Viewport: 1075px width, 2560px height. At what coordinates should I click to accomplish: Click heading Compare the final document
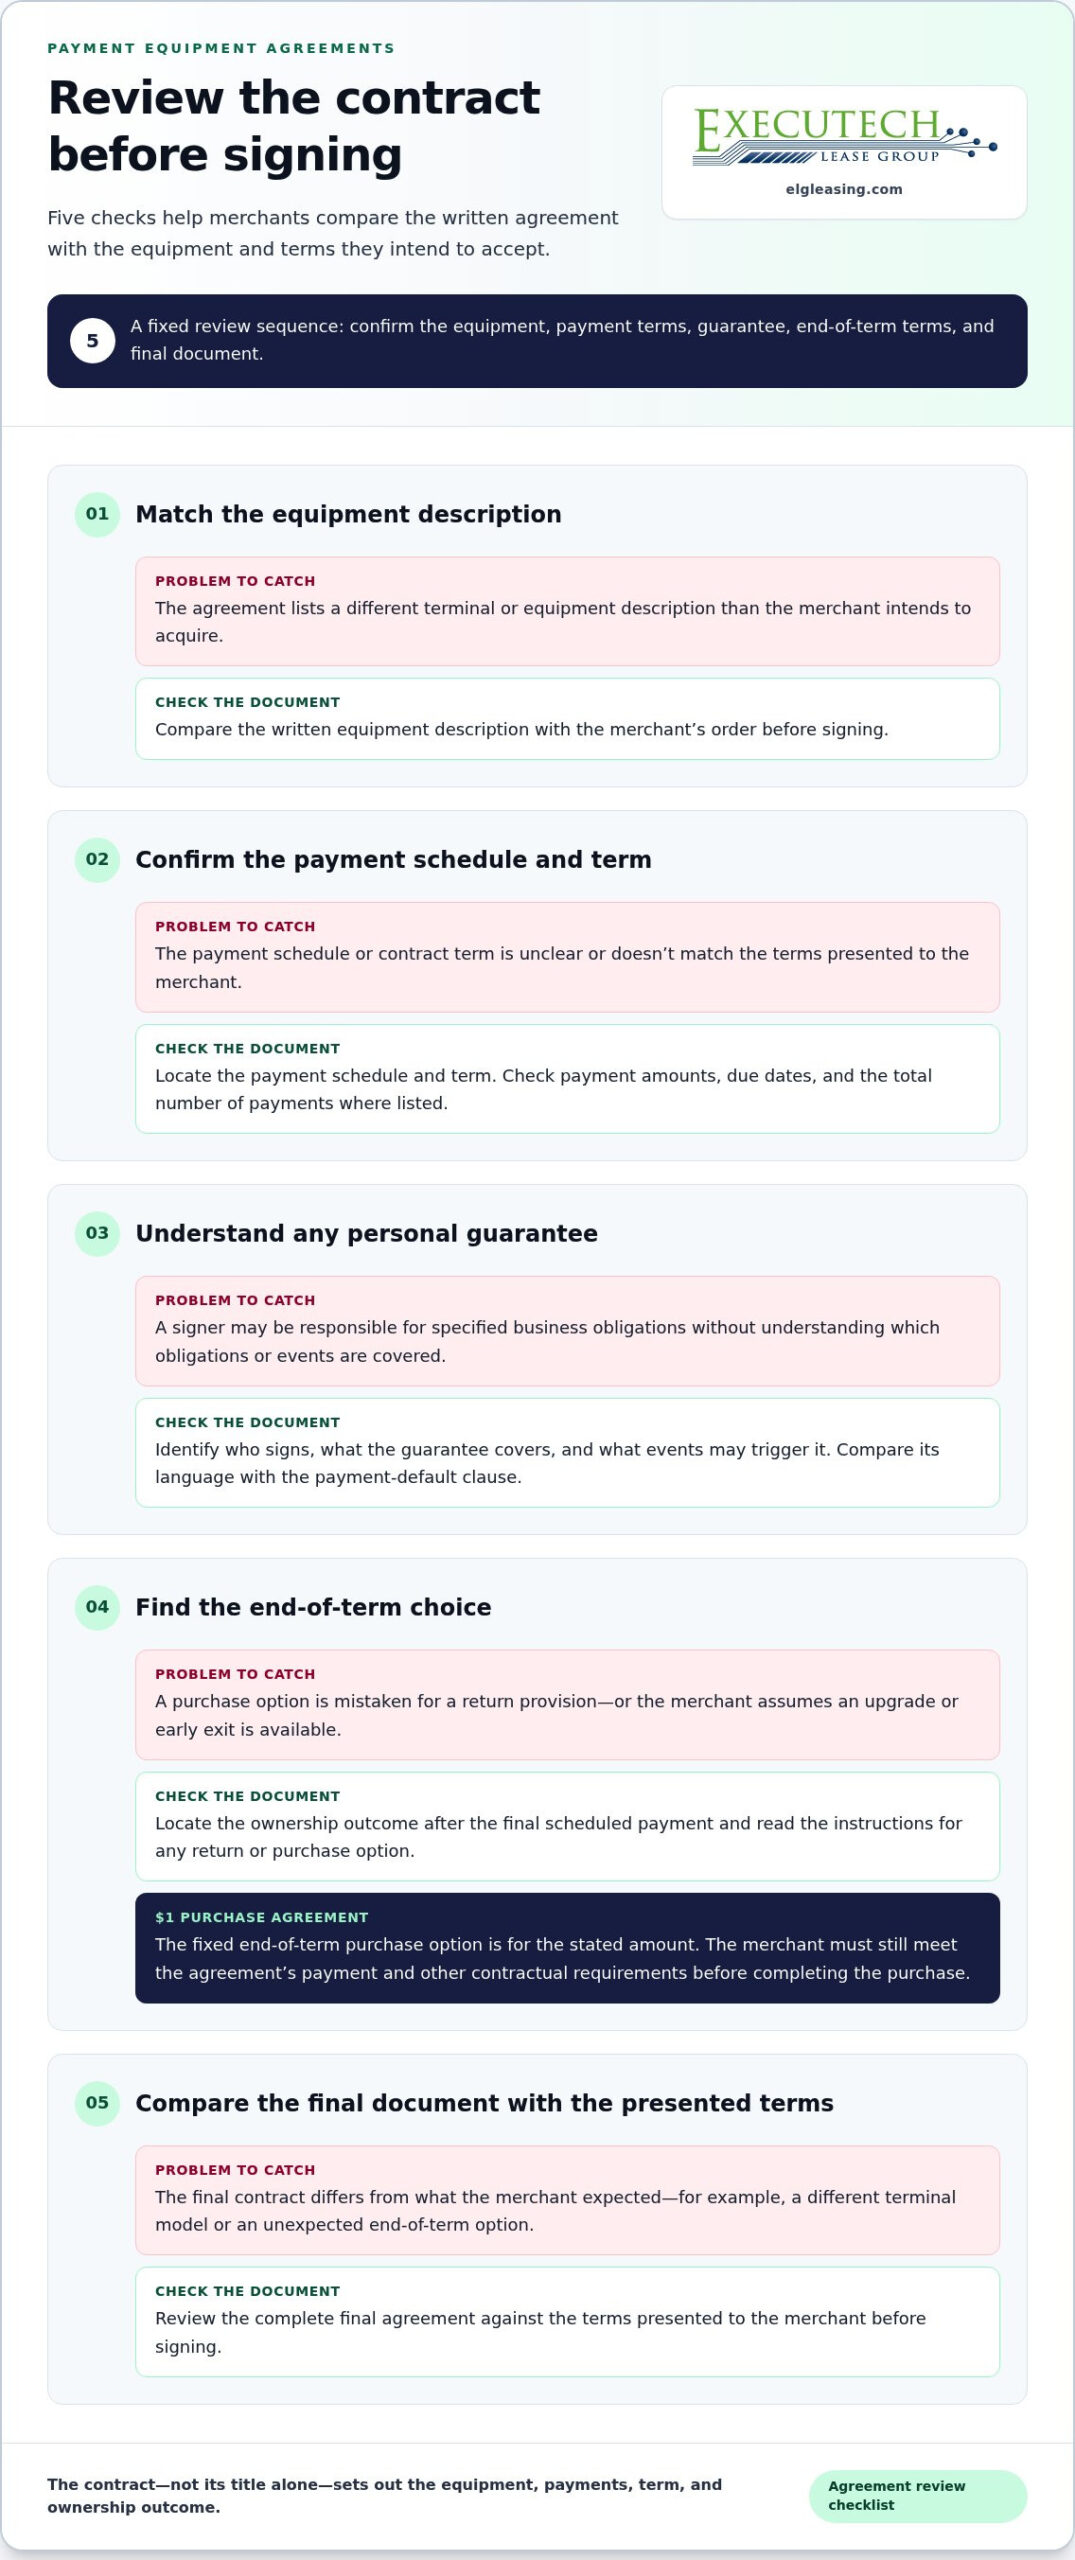484,2102
